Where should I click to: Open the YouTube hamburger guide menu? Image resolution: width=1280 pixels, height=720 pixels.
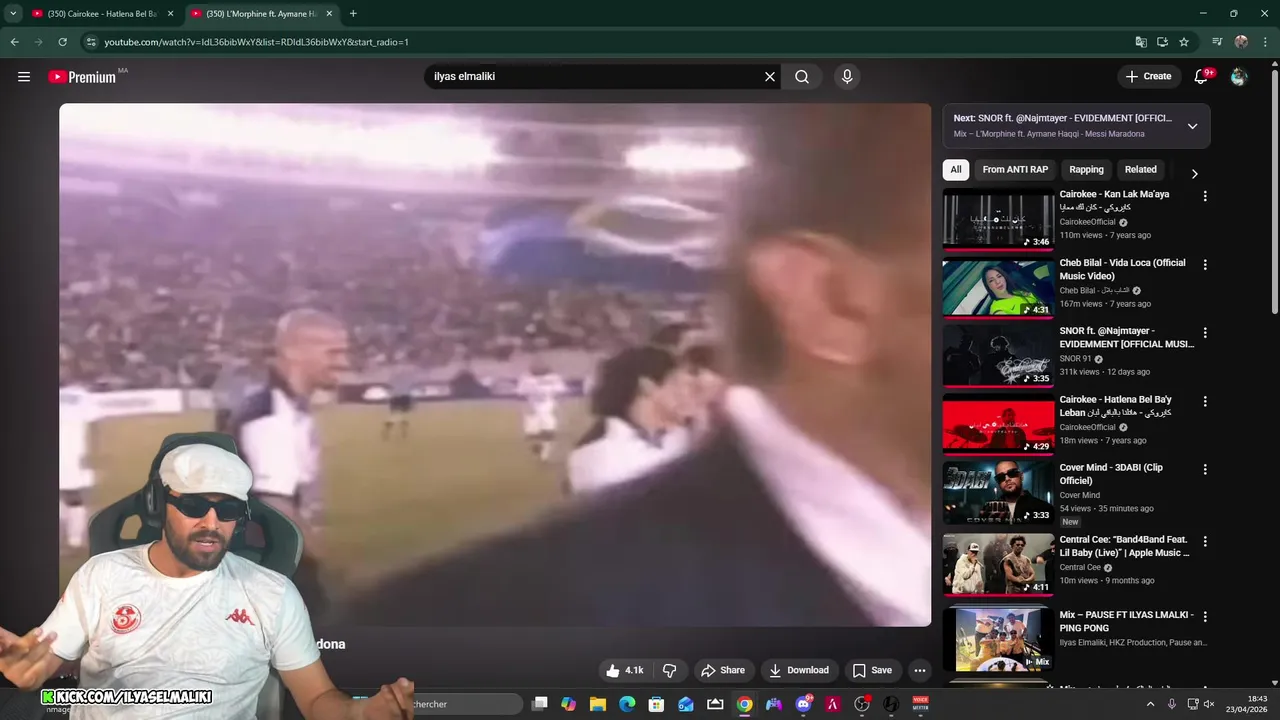tap(24, 76)
